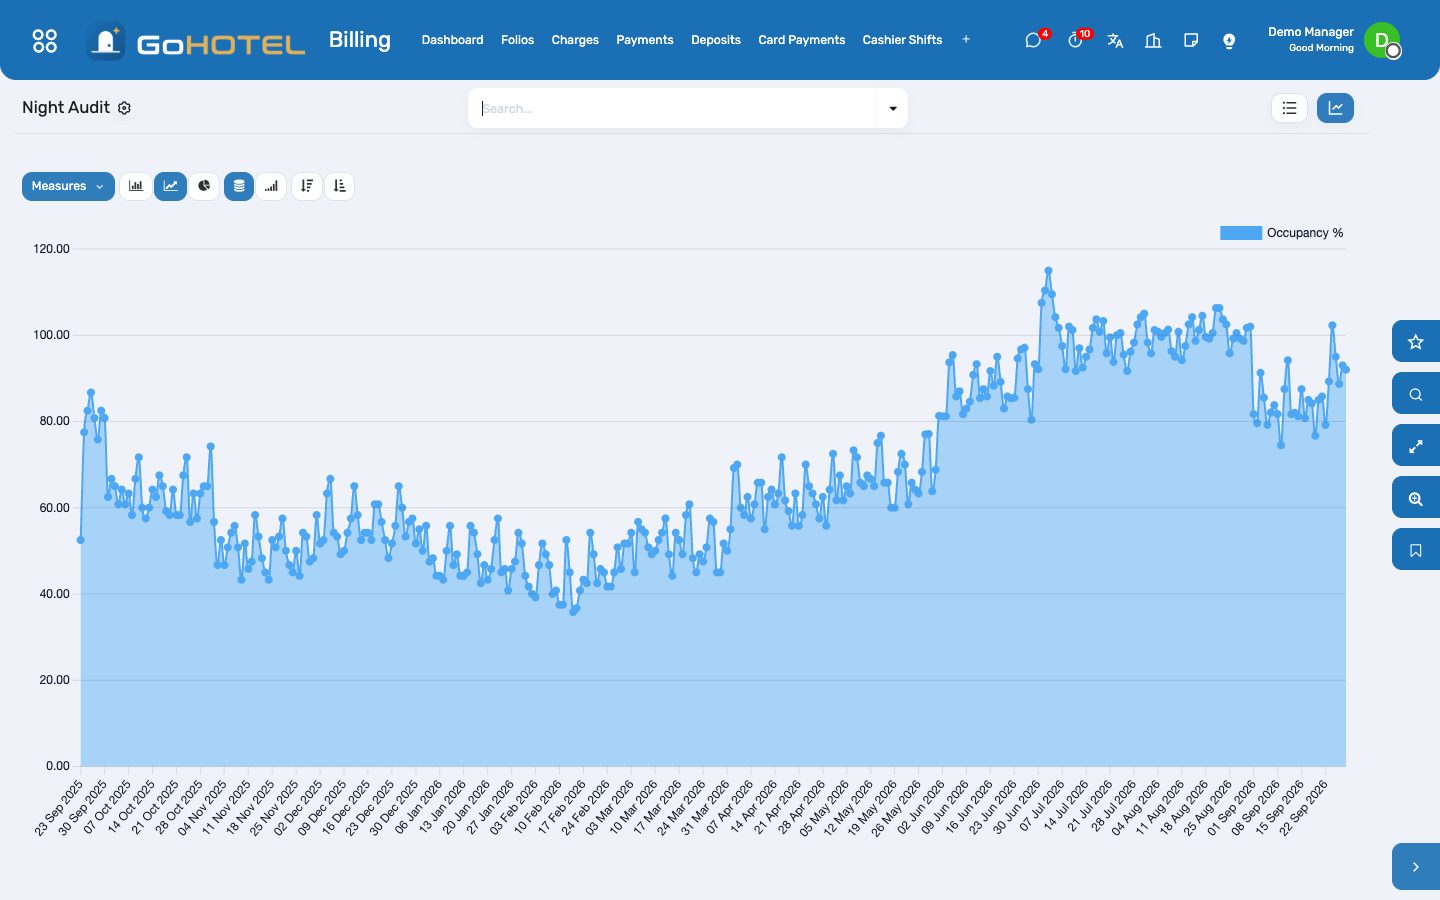Switch to pie chart view
1440x900 pixels.
[204, 186]
